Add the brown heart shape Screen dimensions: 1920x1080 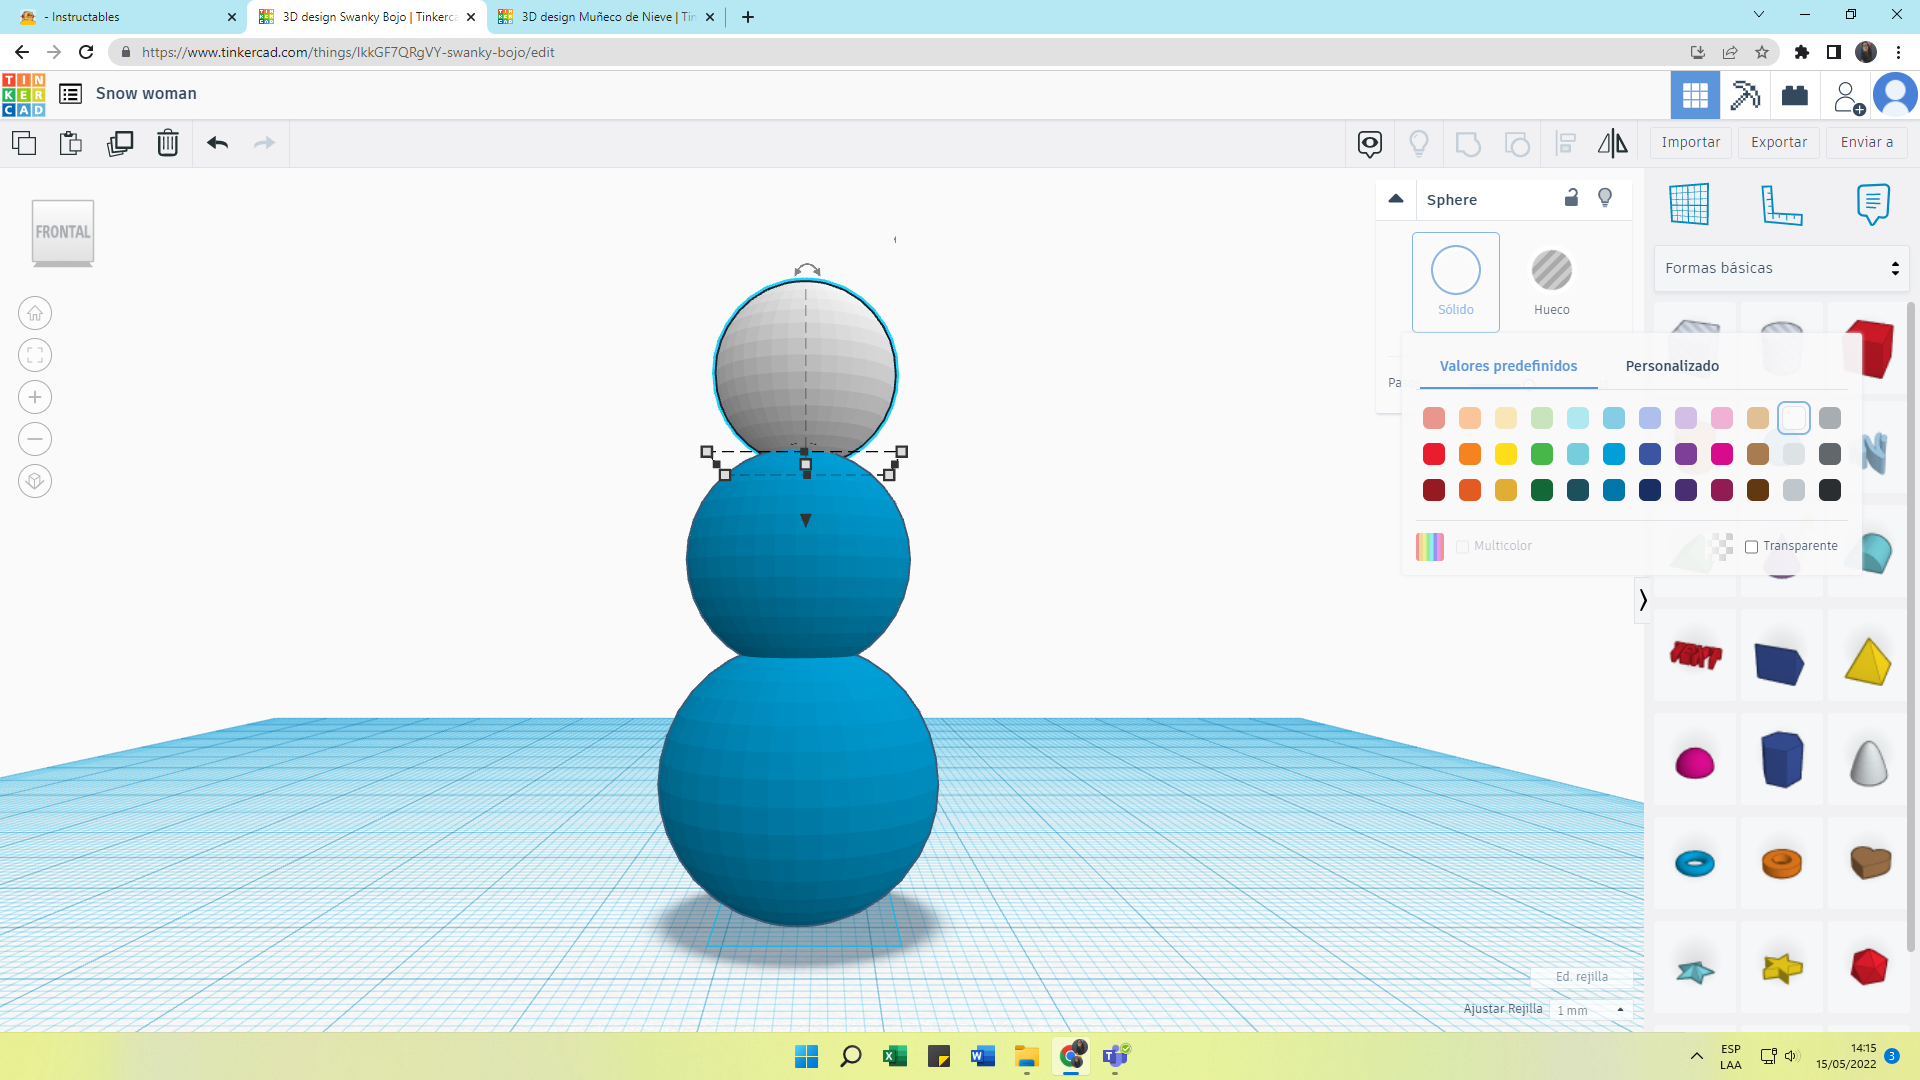tap(1869, 862)
